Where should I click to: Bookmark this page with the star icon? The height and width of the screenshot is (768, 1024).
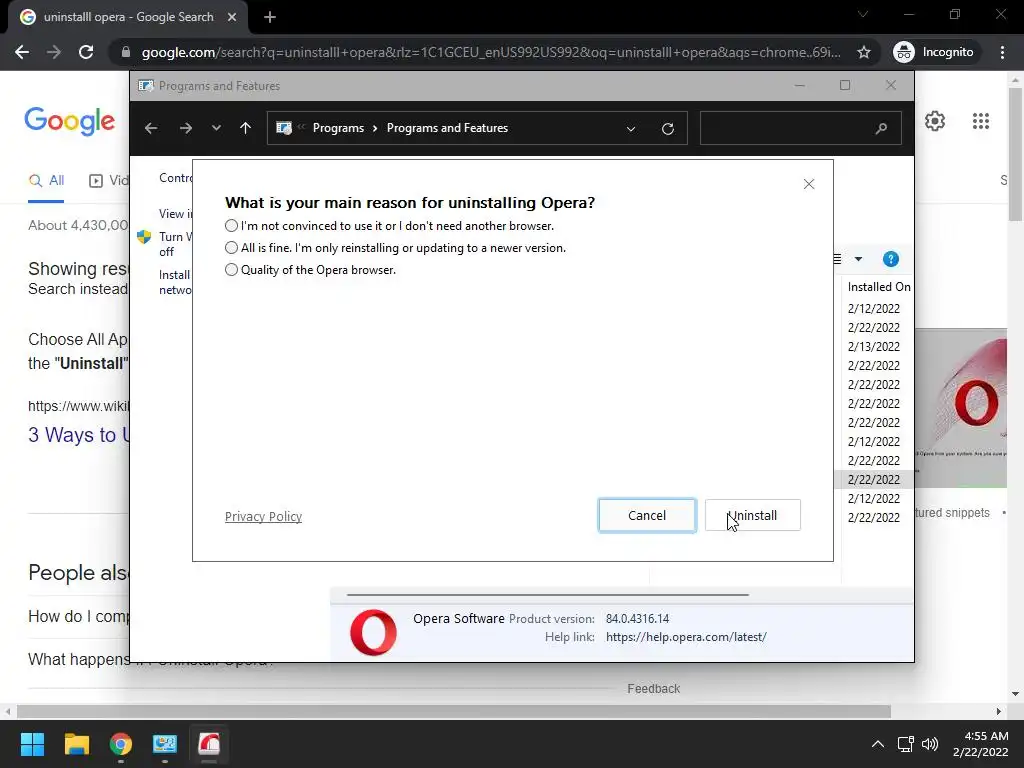(863, 52)
